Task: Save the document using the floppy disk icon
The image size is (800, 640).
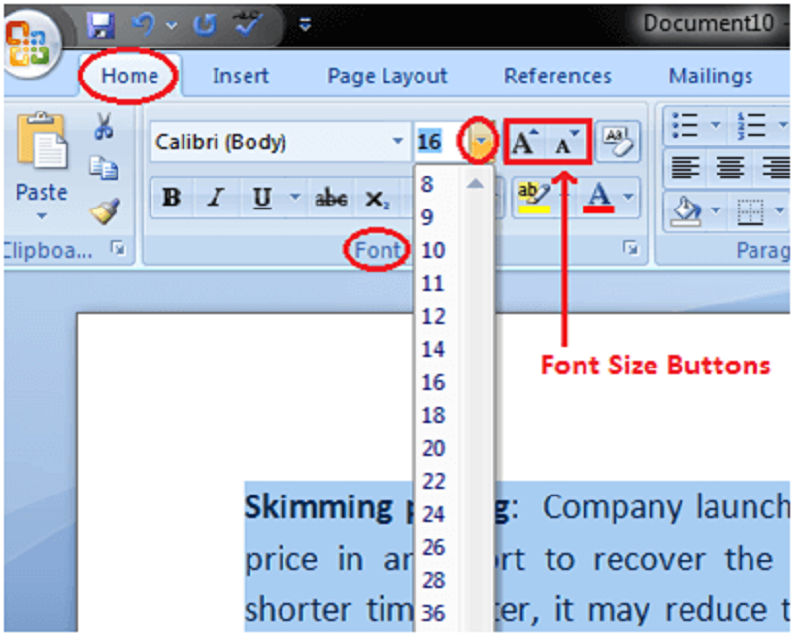Action: tap(101, 24)
